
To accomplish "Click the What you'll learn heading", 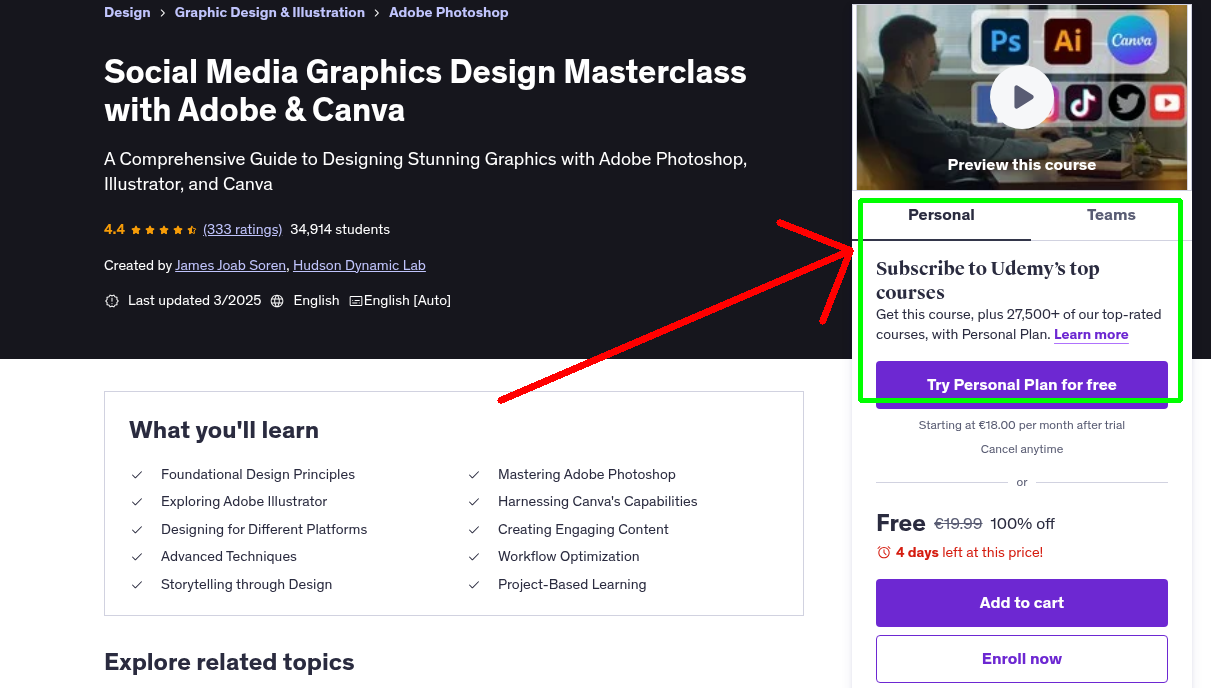I will coord(224,430).
